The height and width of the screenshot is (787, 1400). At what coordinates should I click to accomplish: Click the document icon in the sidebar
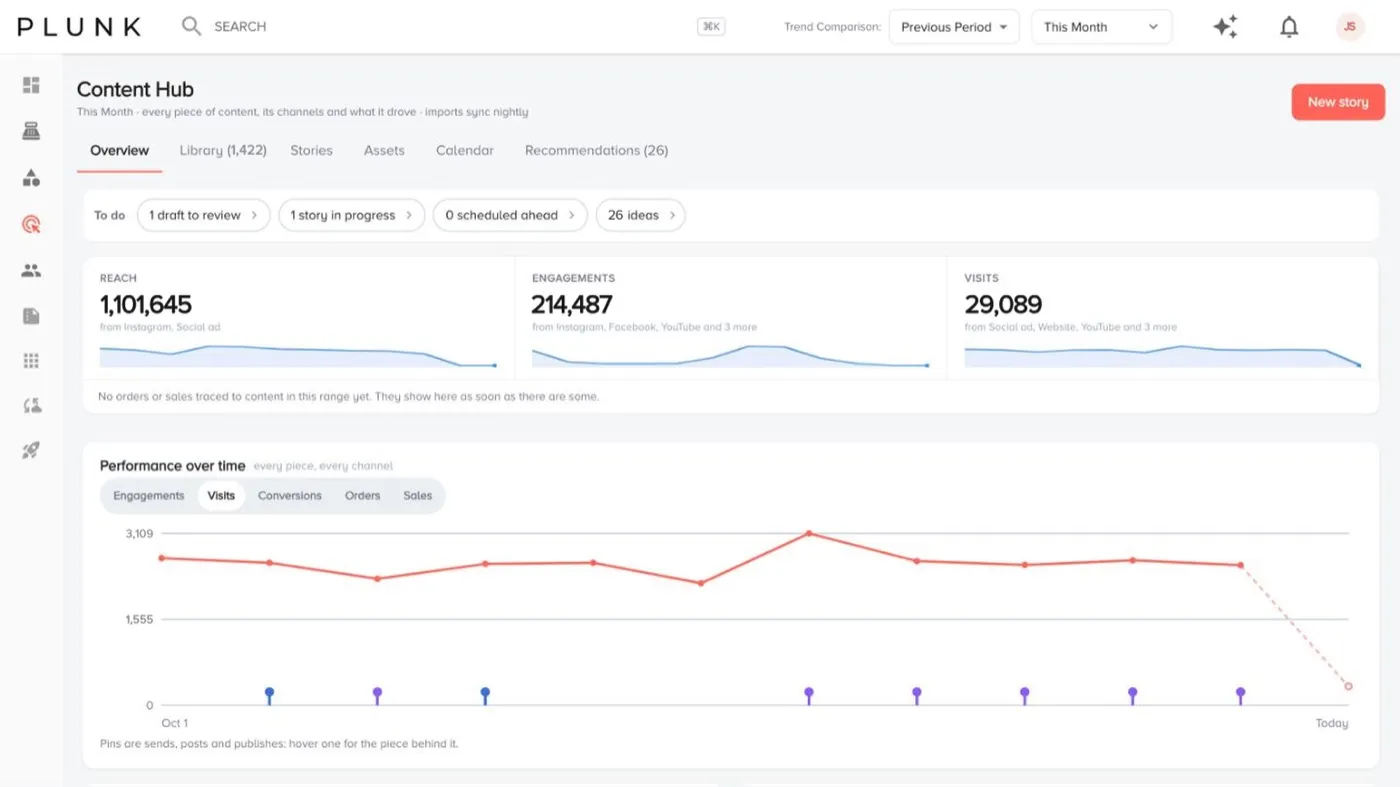pyautogui.click(x=31, y=316)
